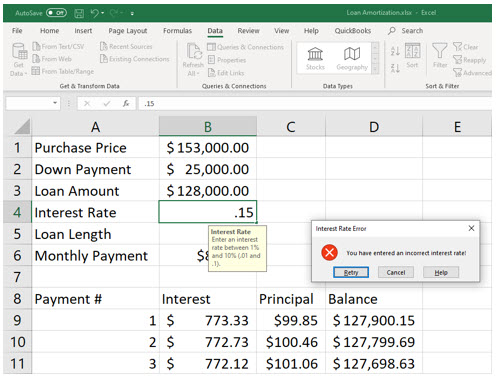Click balance cell $127,698.63
The height and width of the screenshot is (378, 498).
[x=374, y=364]
